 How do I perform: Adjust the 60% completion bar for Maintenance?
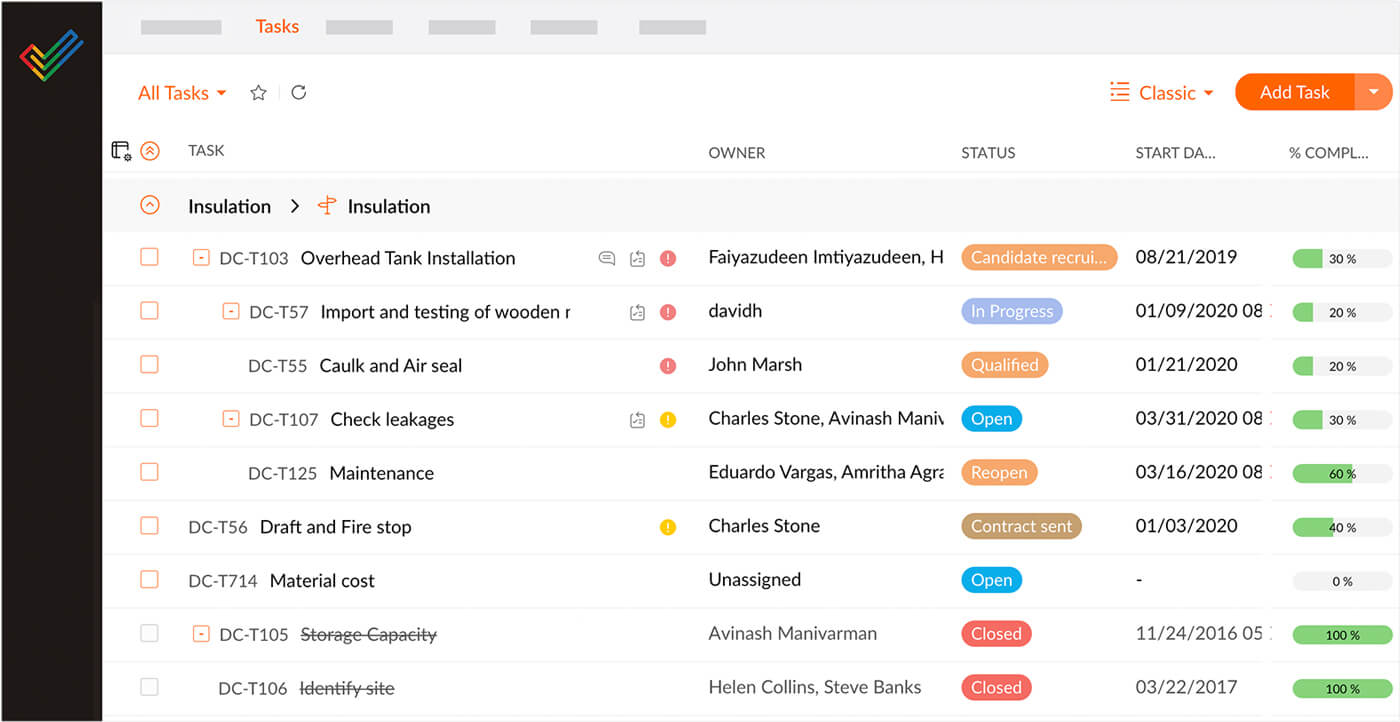coord(1341,474)
